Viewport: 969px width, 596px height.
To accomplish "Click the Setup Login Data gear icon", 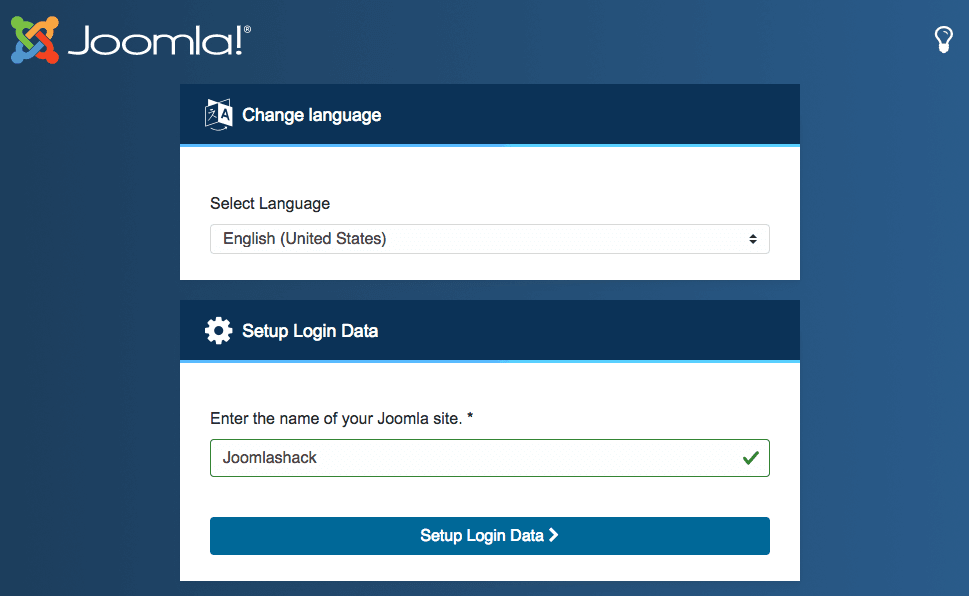I will (x=219, y=331).
